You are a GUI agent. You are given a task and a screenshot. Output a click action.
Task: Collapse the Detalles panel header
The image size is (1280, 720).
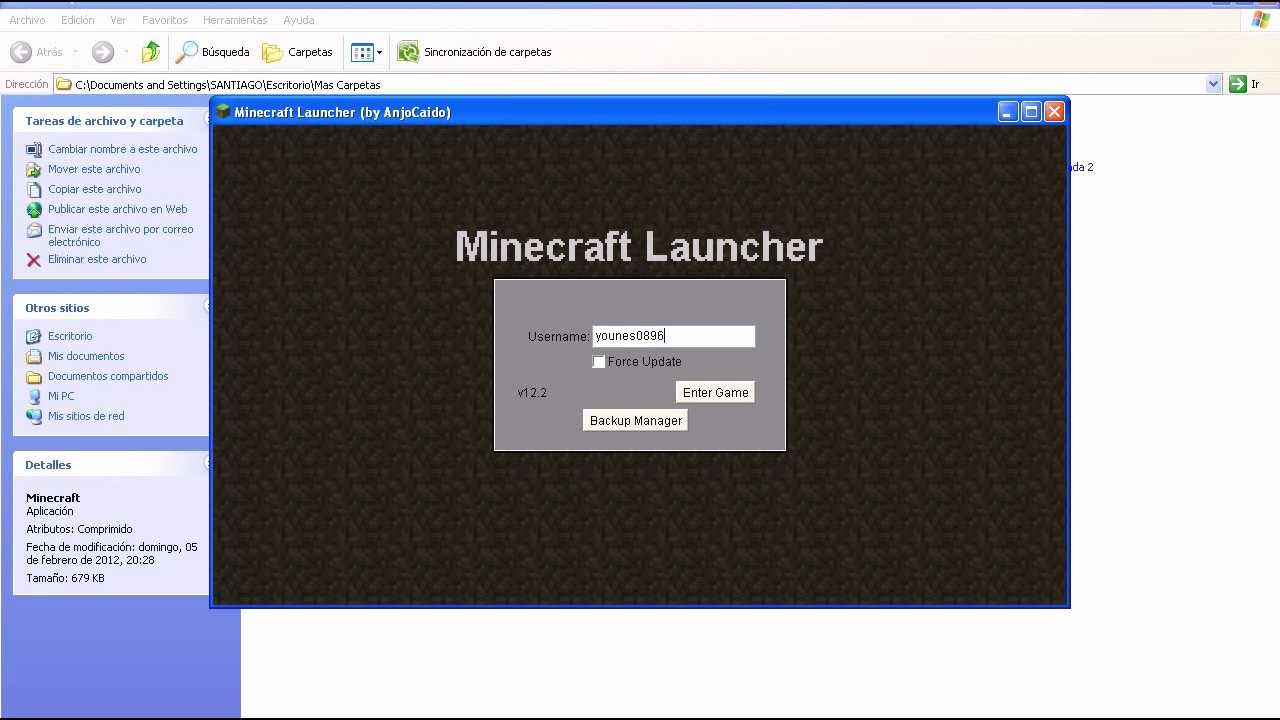111,464
